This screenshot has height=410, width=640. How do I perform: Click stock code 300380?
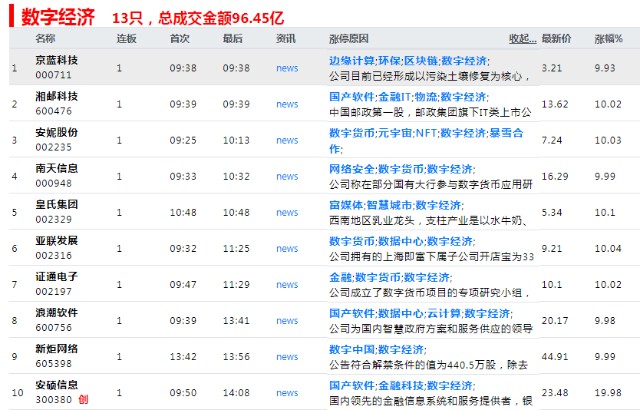53,399
